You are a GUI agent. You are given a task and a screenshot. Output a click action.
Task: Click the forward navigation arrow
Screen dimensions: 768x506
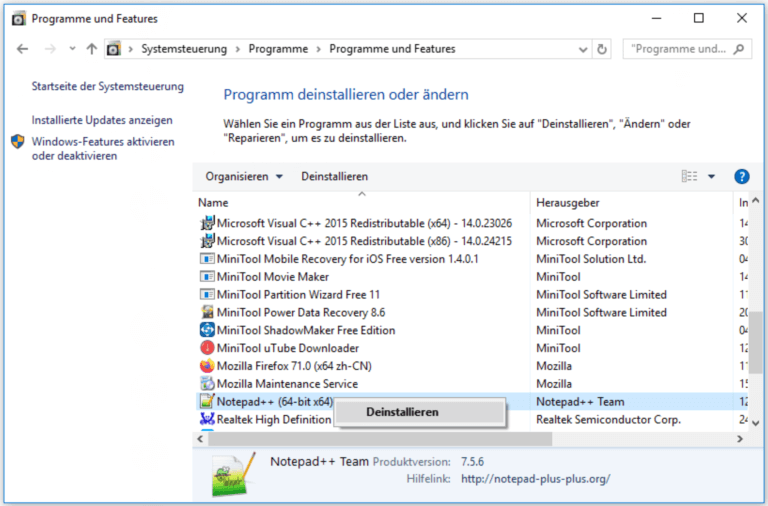point(50,49)
